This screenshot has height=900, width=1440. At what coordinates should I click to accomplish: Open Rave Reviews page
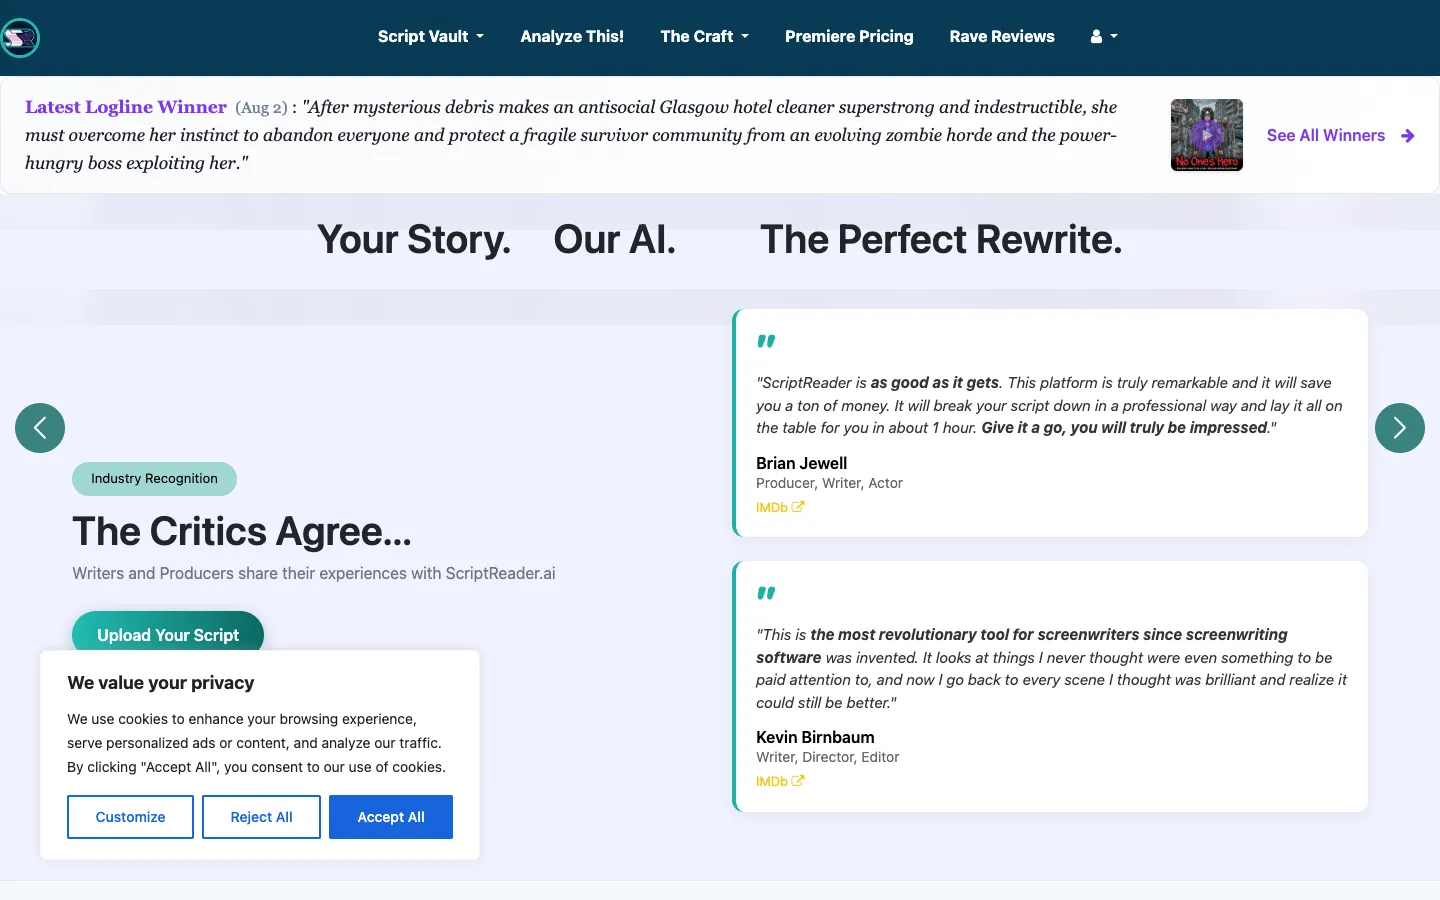point(1002,36)
